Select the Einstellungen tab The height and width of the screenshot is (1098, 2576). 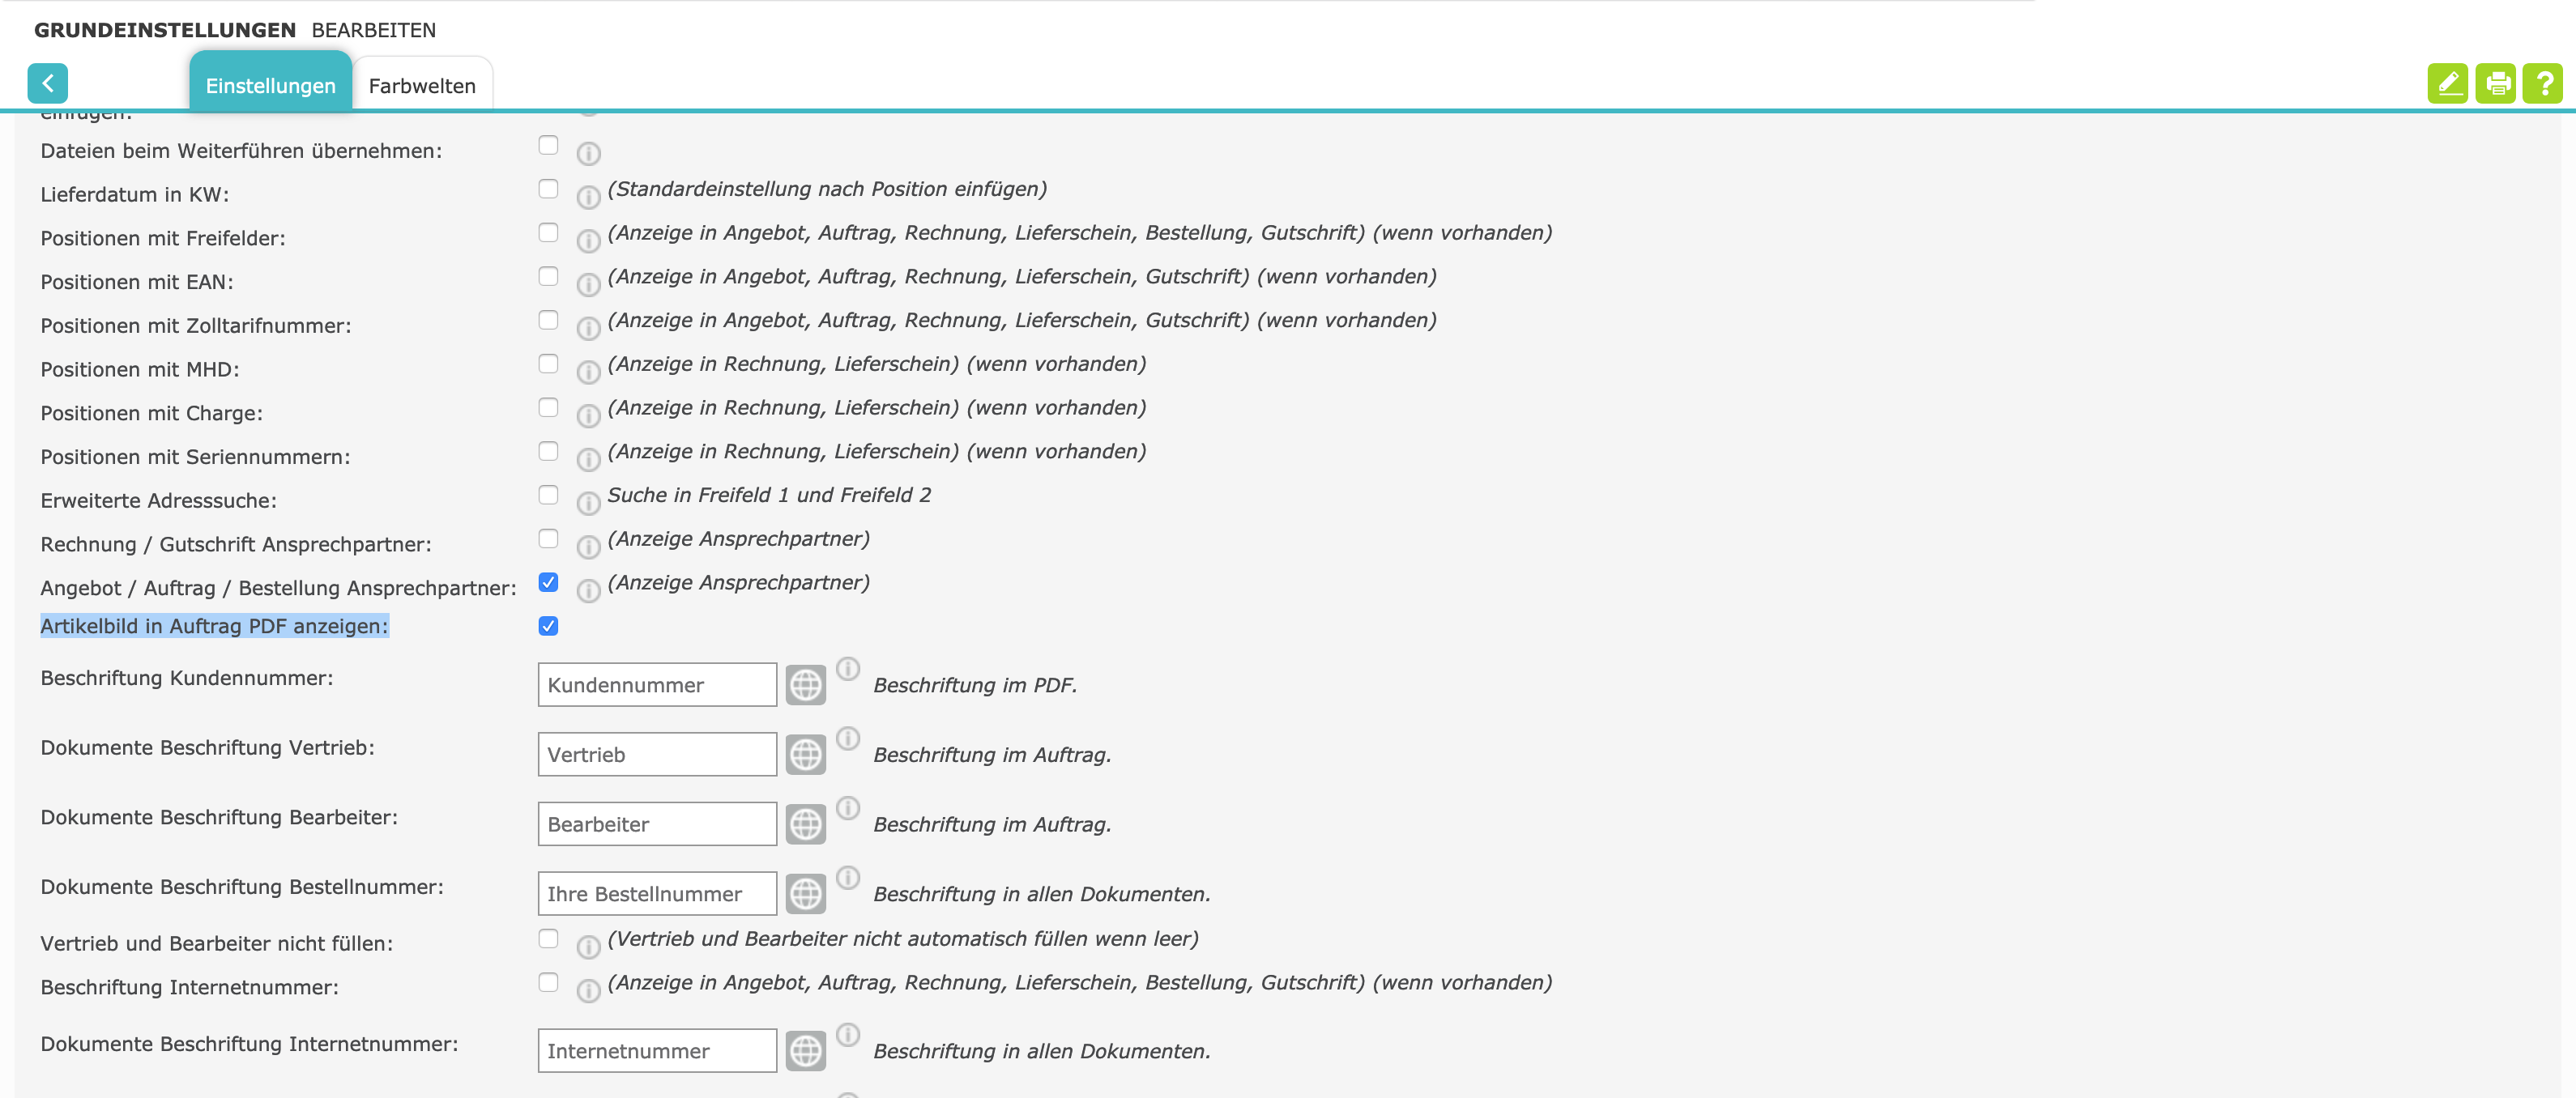[270, 86]
